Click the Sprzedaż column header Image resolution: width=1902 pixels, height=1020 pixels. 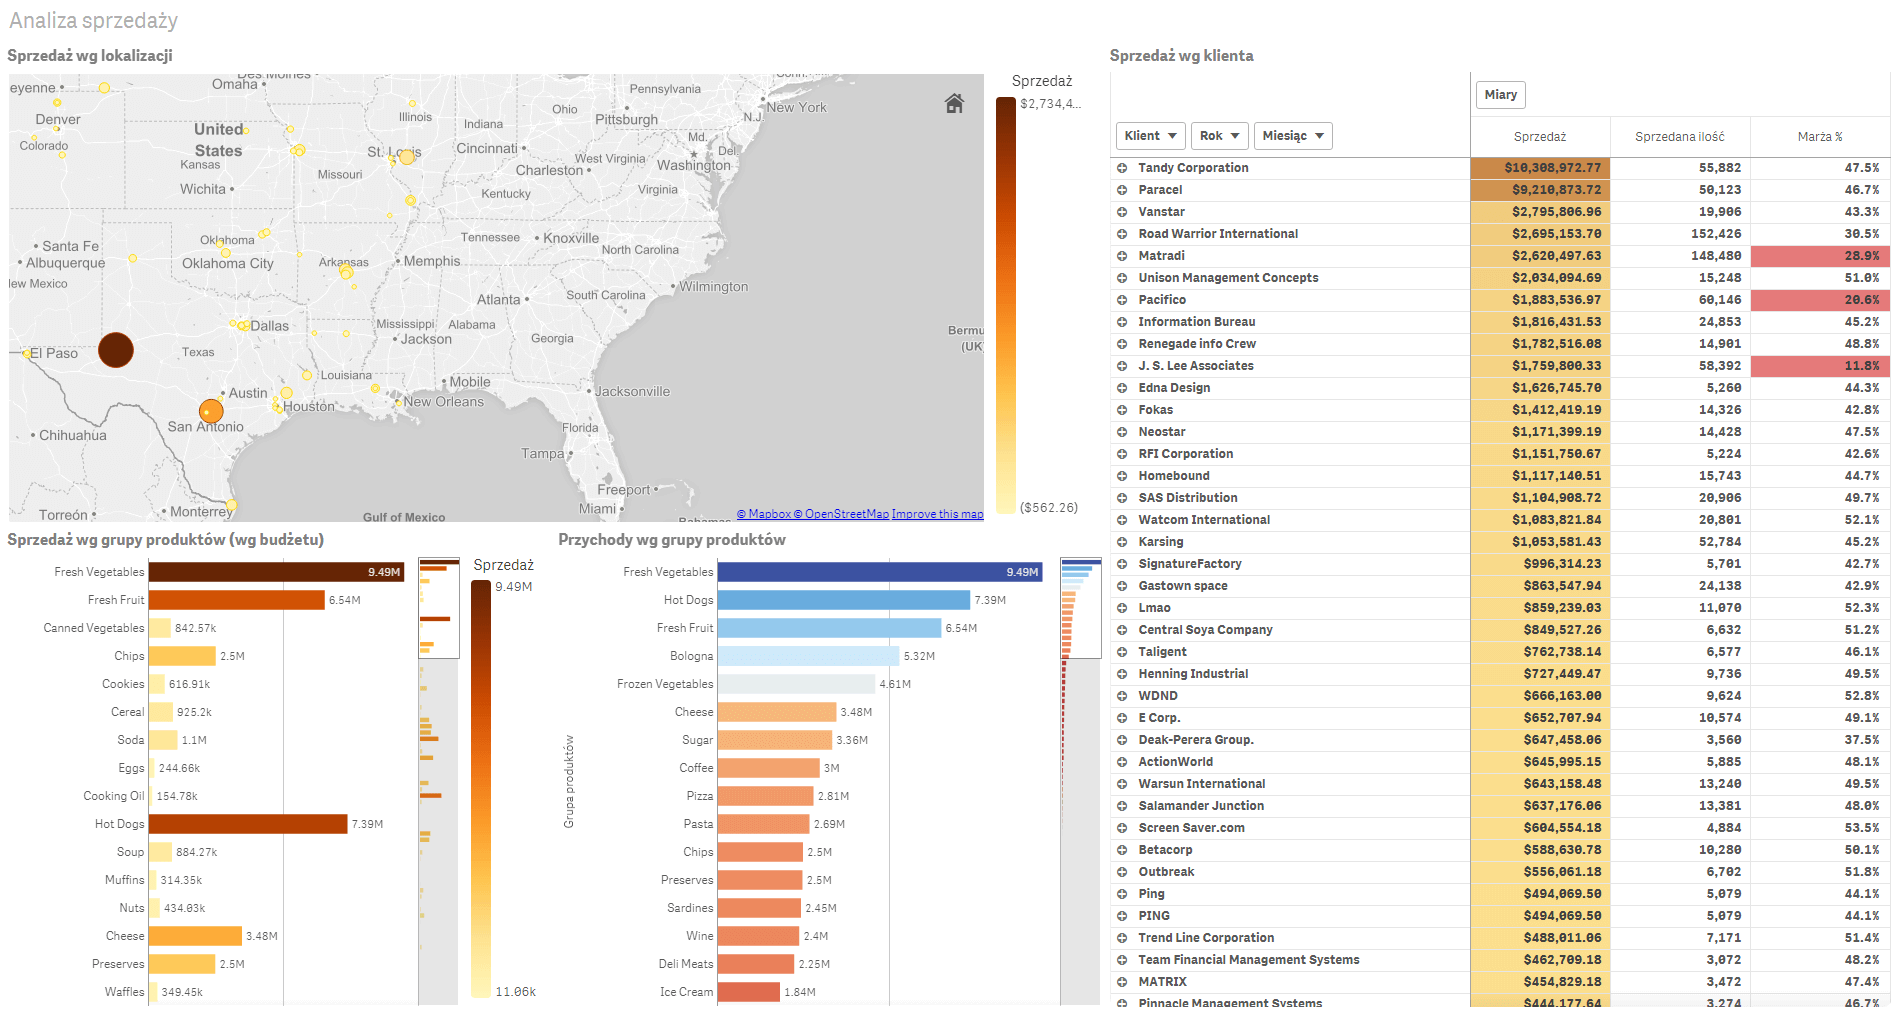click(1540, 137)
